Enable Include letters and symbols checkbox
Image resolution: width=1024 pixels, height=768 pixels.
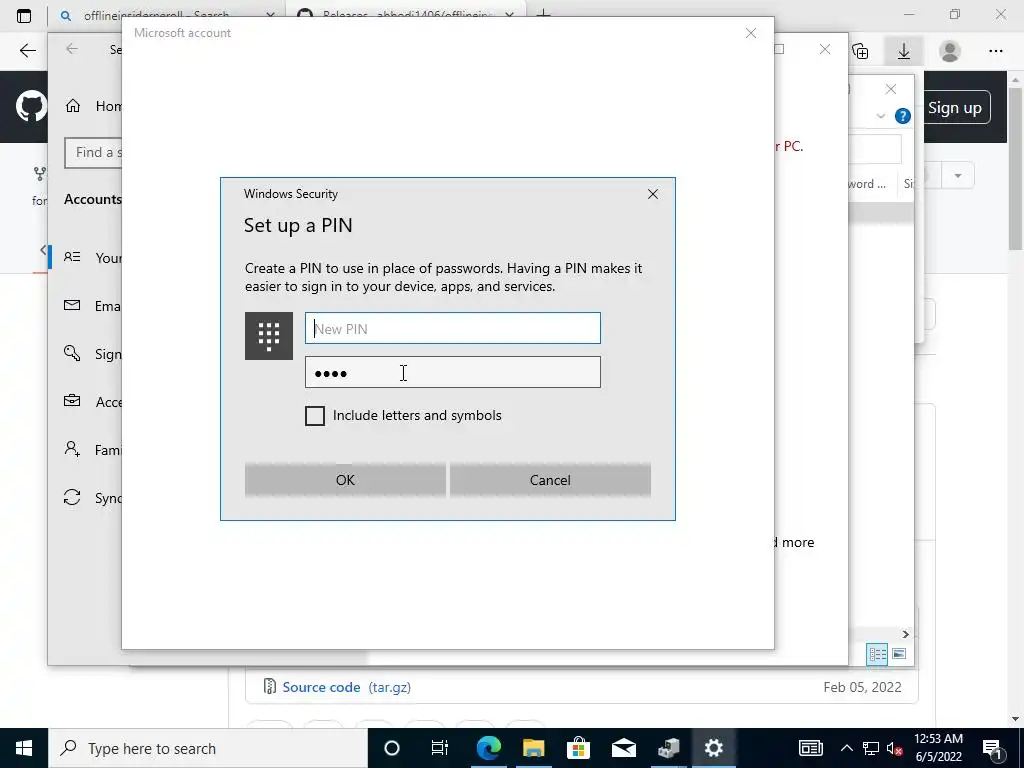pos(315,416)
